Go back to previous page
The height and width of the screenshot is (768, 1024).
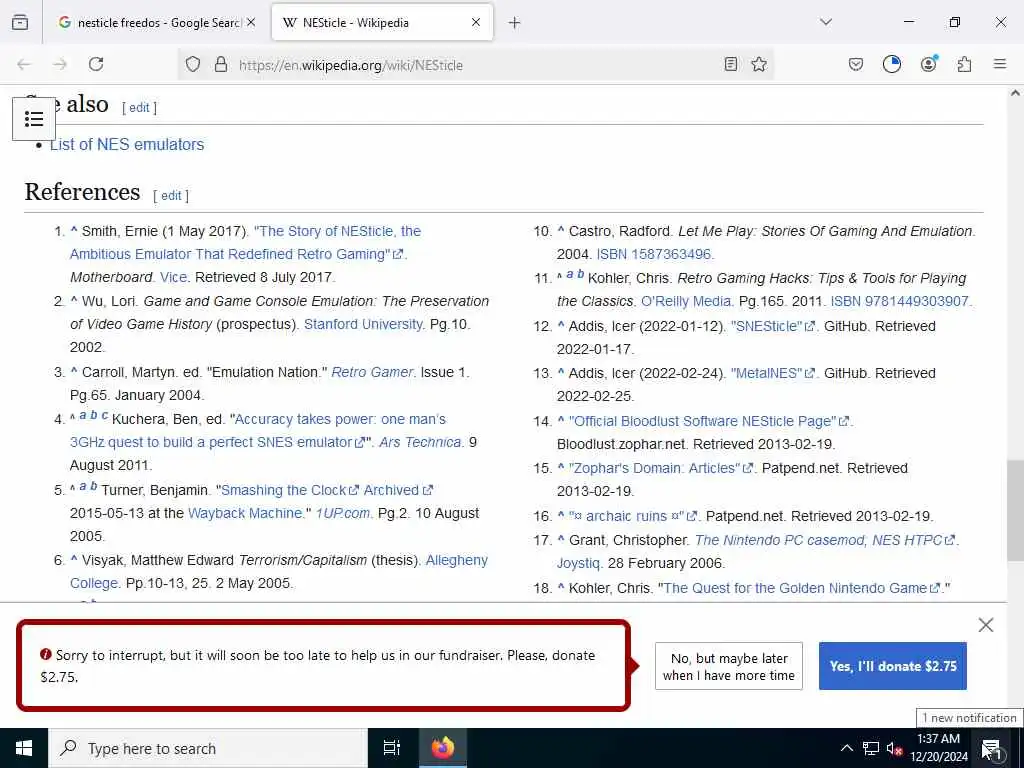tap(24, 64)
